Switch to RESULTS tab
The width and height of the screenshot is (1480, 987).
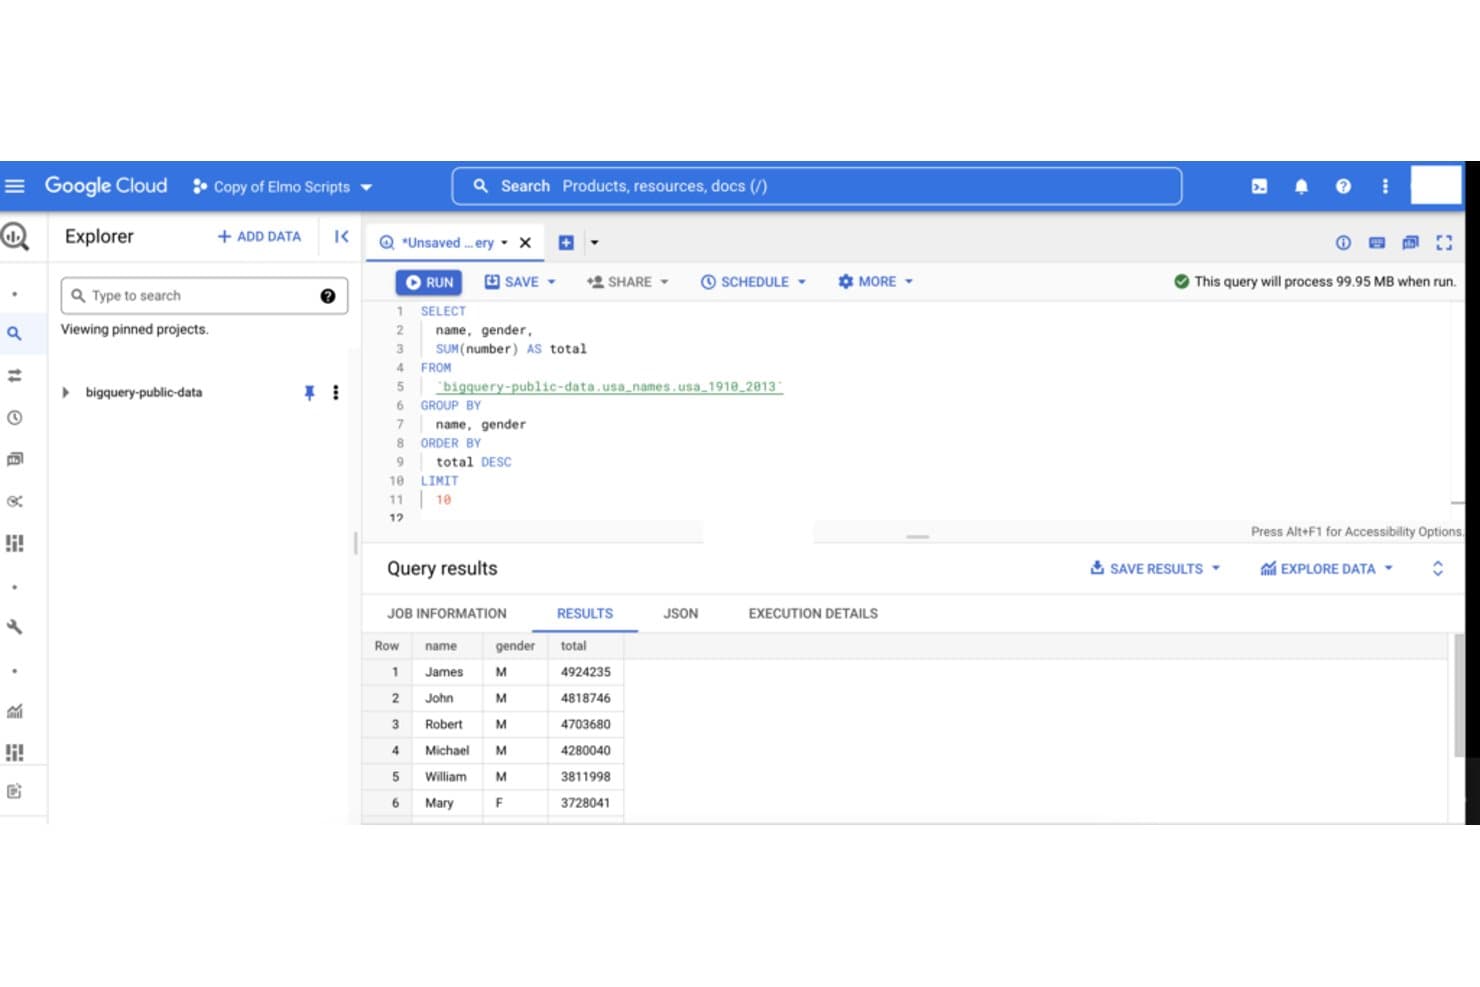click(585, 614)
